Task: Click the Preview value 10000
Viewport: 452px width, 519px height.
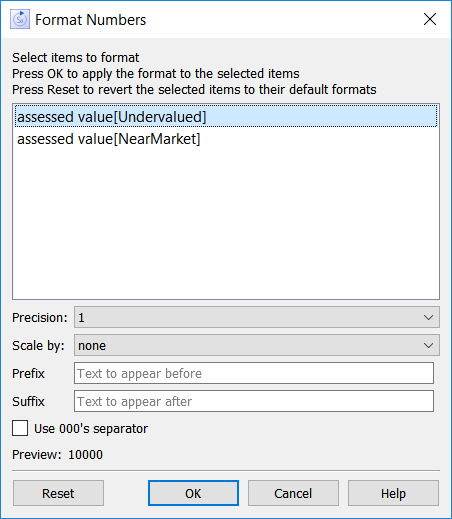Action: point(85,455)
